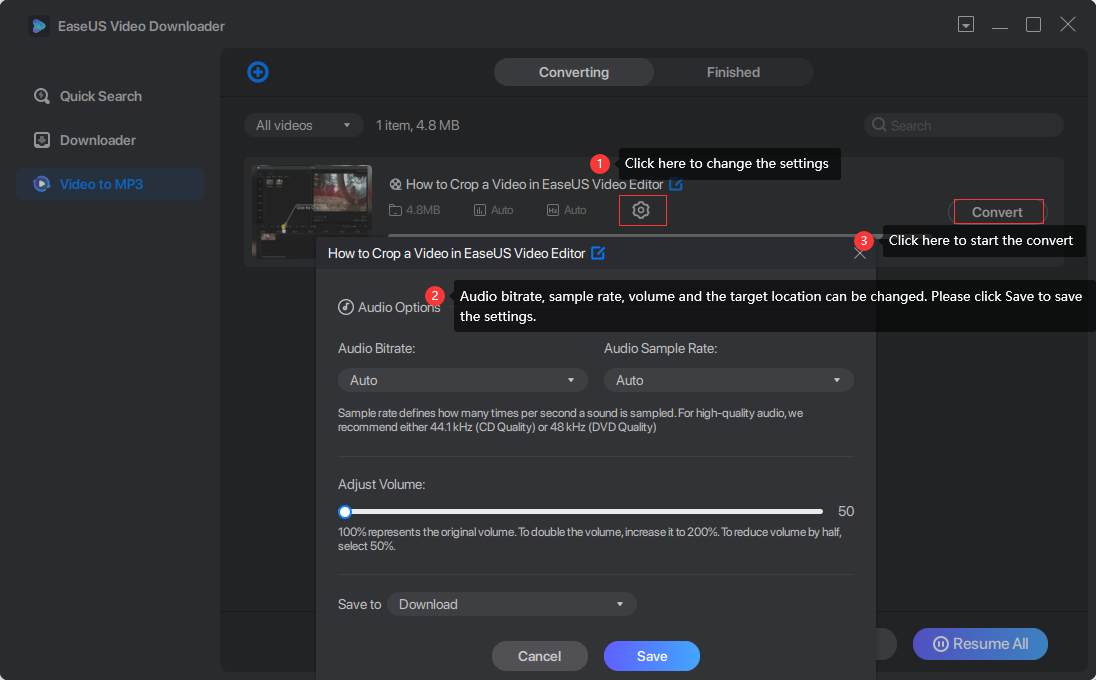
Task: Open conversion settings via the gear icon
Action: point(641,210)
